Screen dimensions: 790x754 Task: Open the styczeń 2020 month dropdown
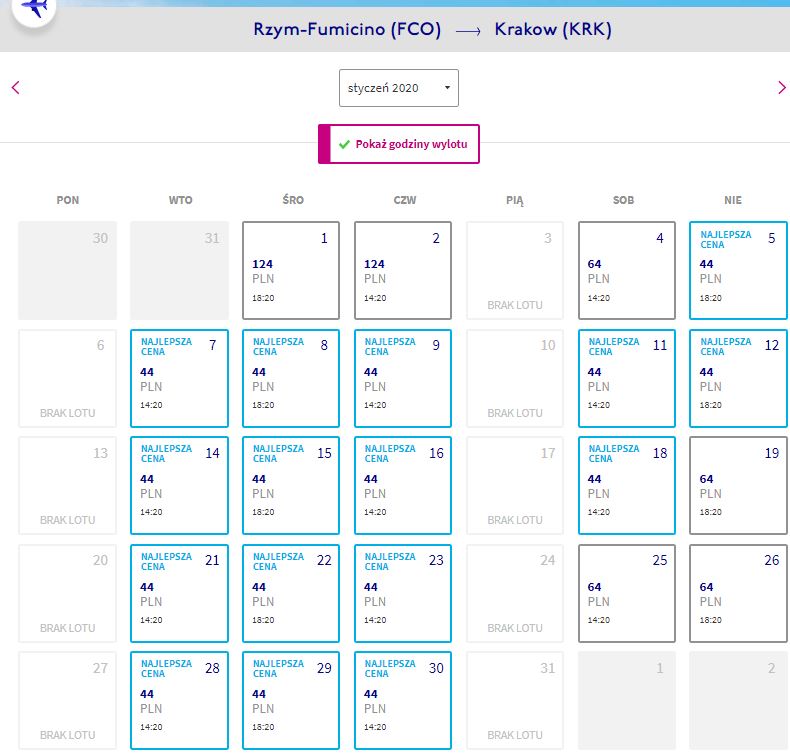click(399, 88)
